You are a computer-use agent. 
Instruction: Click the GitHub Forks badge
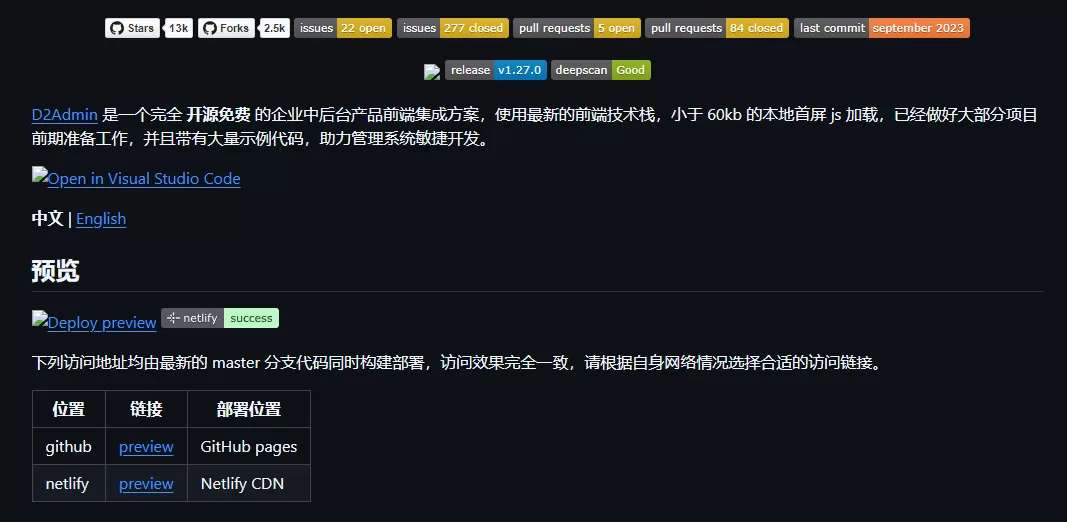point(226,28)
